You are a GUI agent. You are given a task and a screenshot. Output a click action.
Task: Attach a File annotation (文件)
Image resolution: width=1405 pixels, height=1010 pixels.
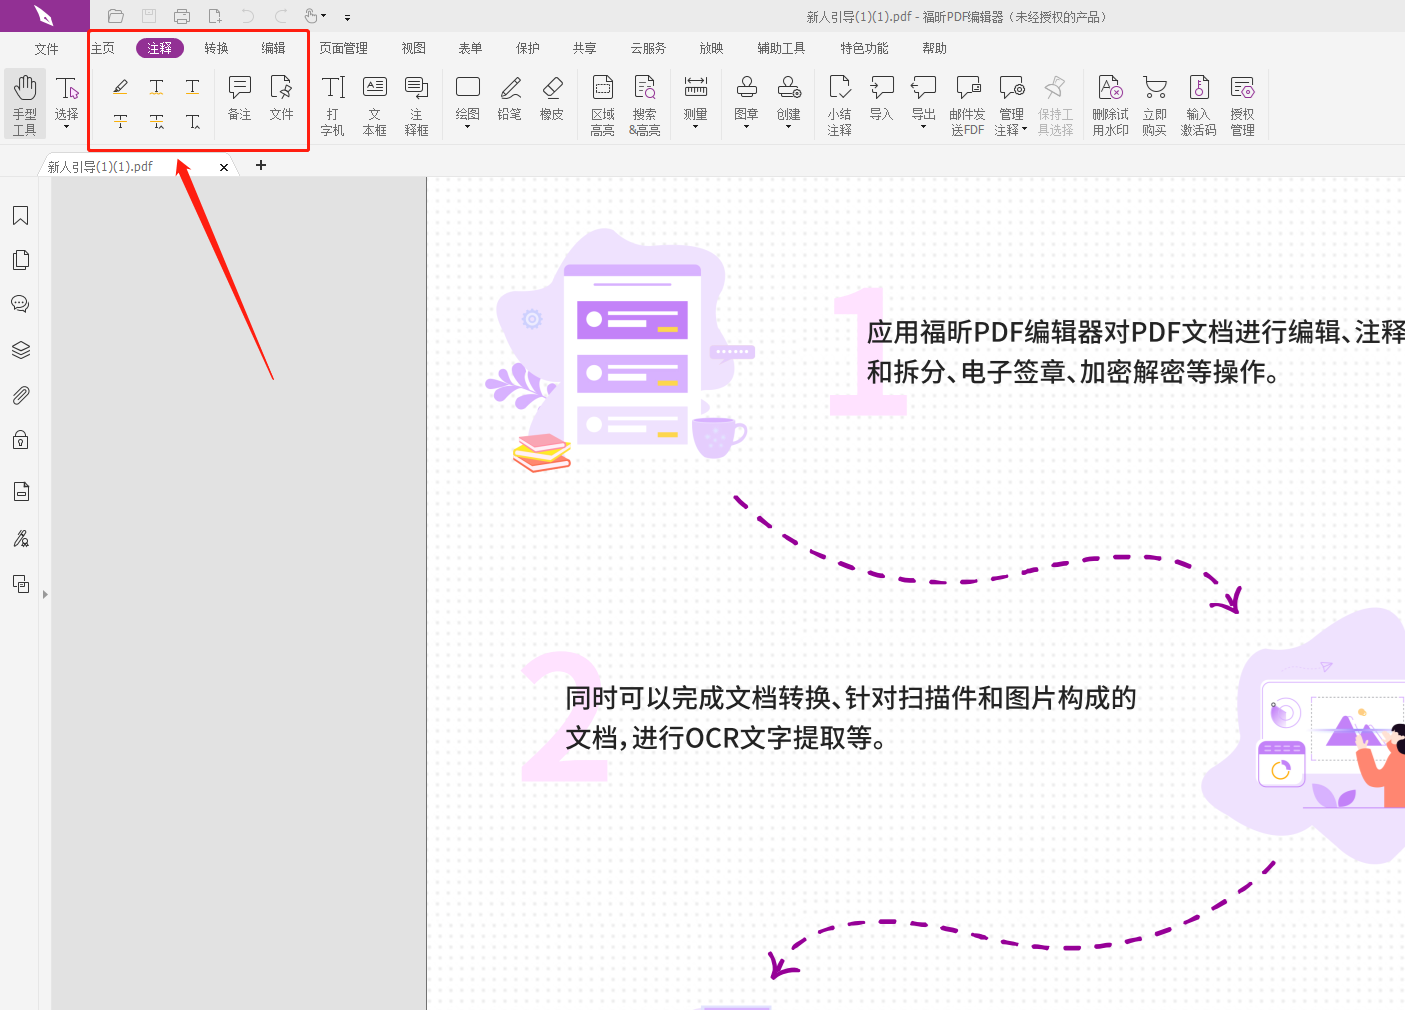tap(282, 98)
